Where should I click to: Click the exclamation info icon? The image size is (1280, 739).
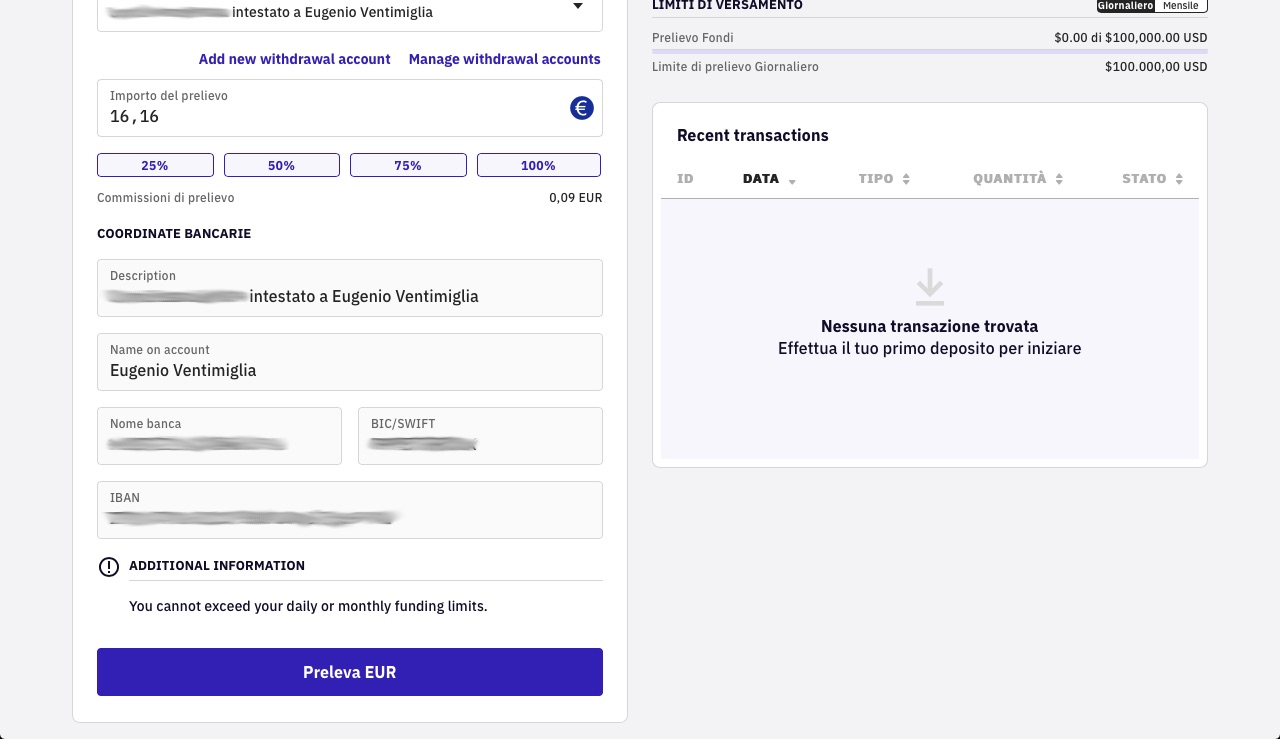pos(109,567)
